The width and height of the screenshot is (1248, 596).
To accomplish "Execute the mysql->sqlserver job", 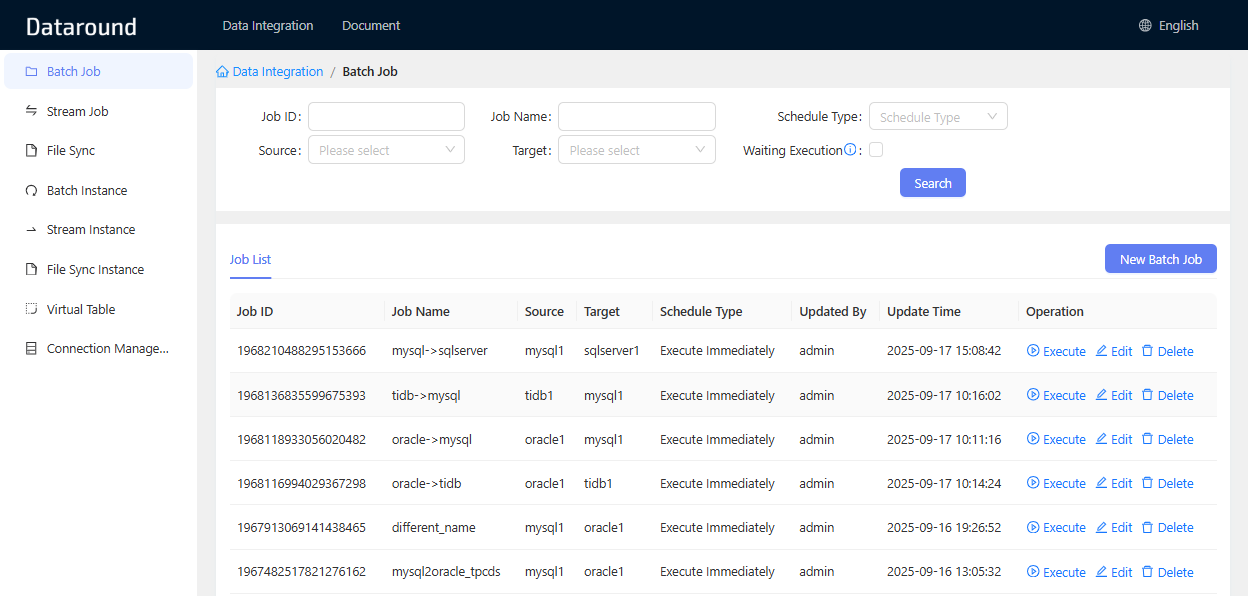I will click(1056, 352).
